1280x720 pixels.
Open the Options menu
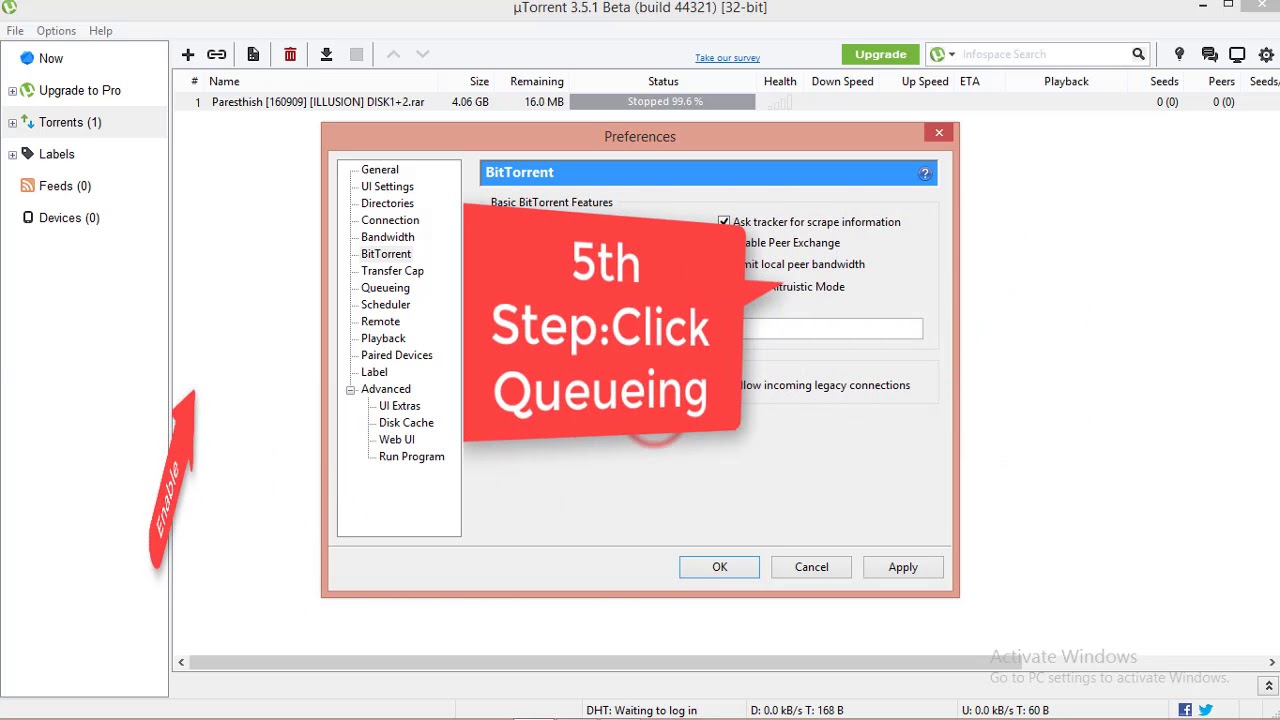[x=56, y=31]
